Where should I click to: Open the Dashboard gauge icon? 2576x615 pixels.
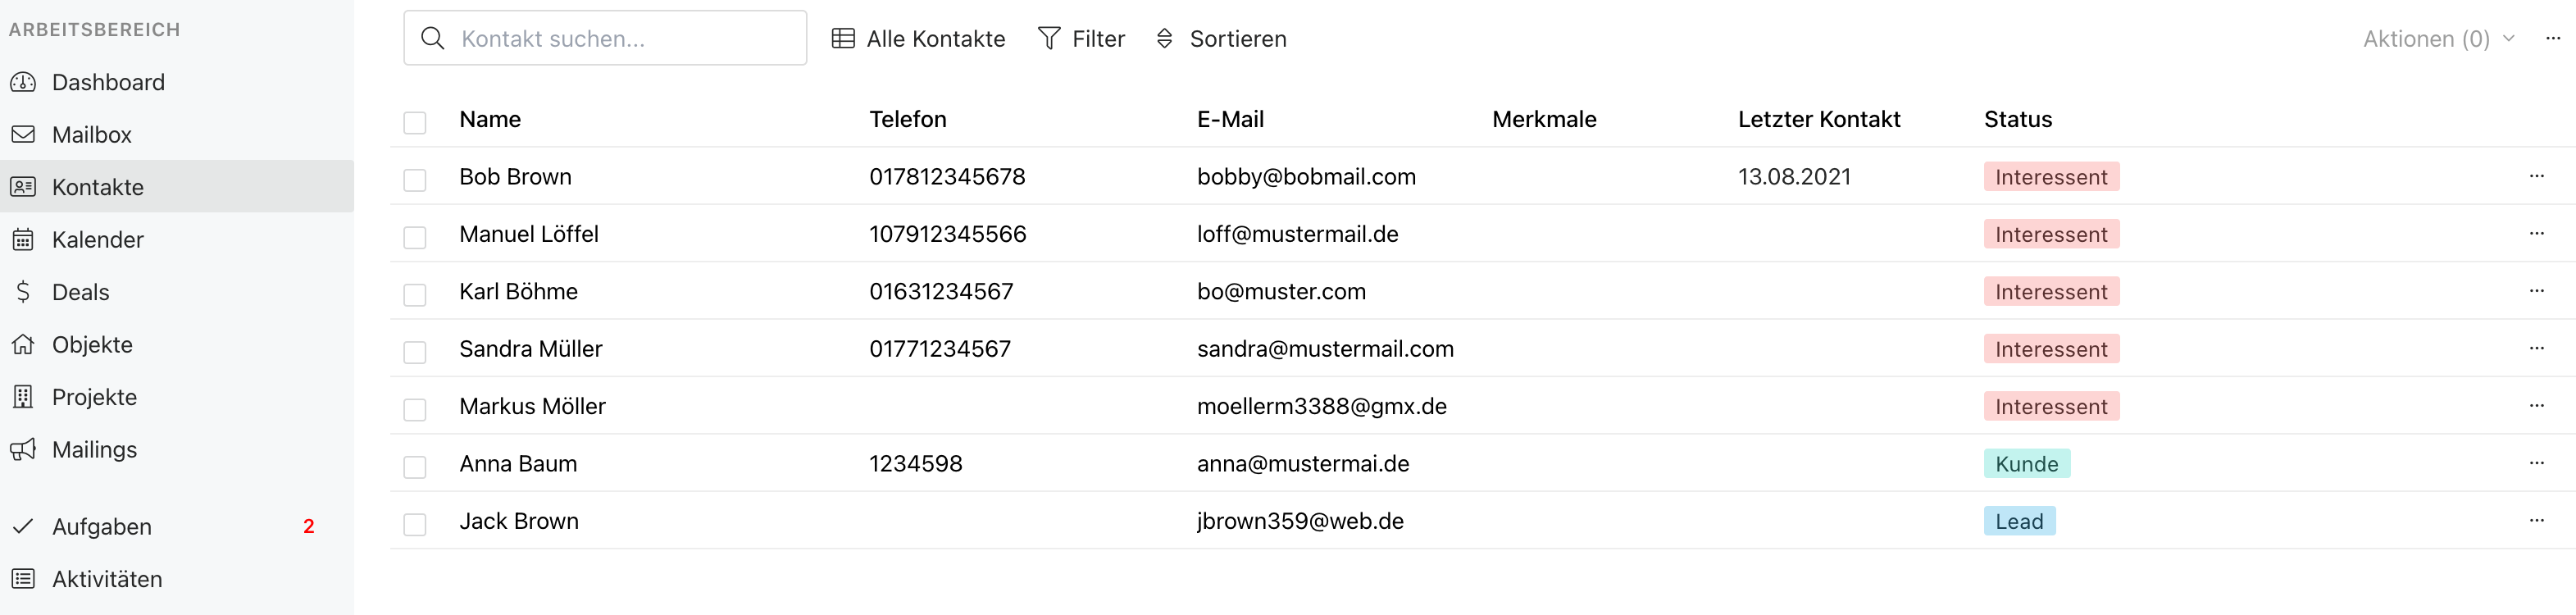23,82
